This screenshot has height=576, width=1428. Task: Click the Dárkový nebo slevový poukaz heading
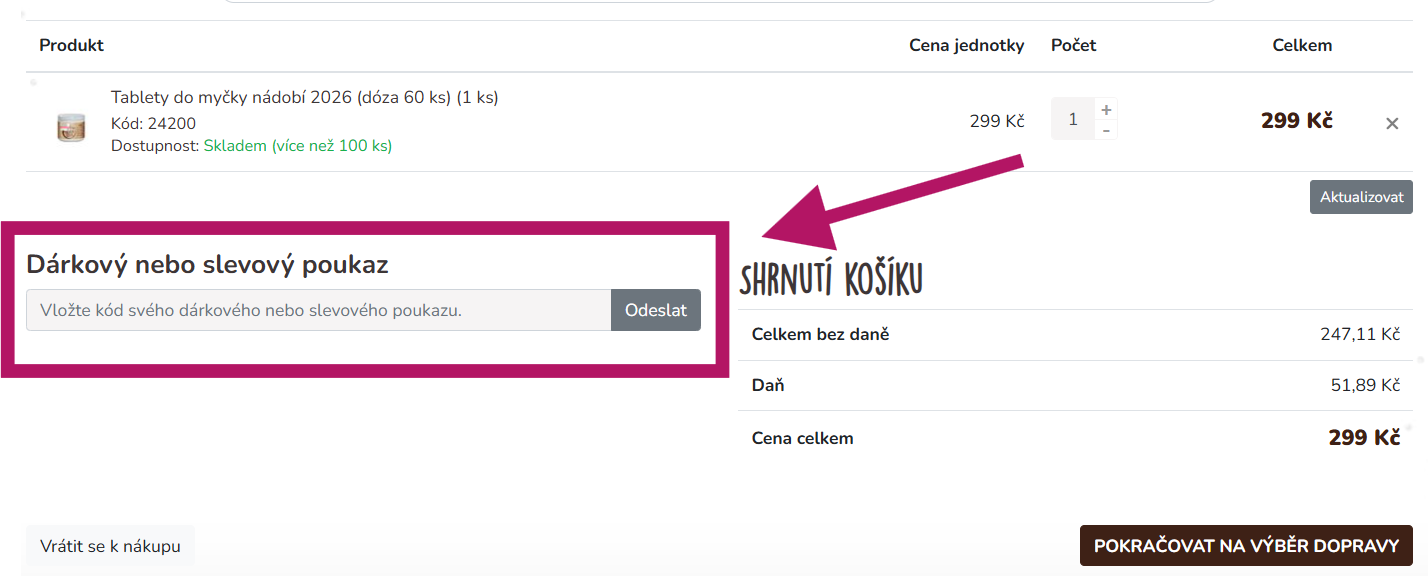click(x=207, y=265)
